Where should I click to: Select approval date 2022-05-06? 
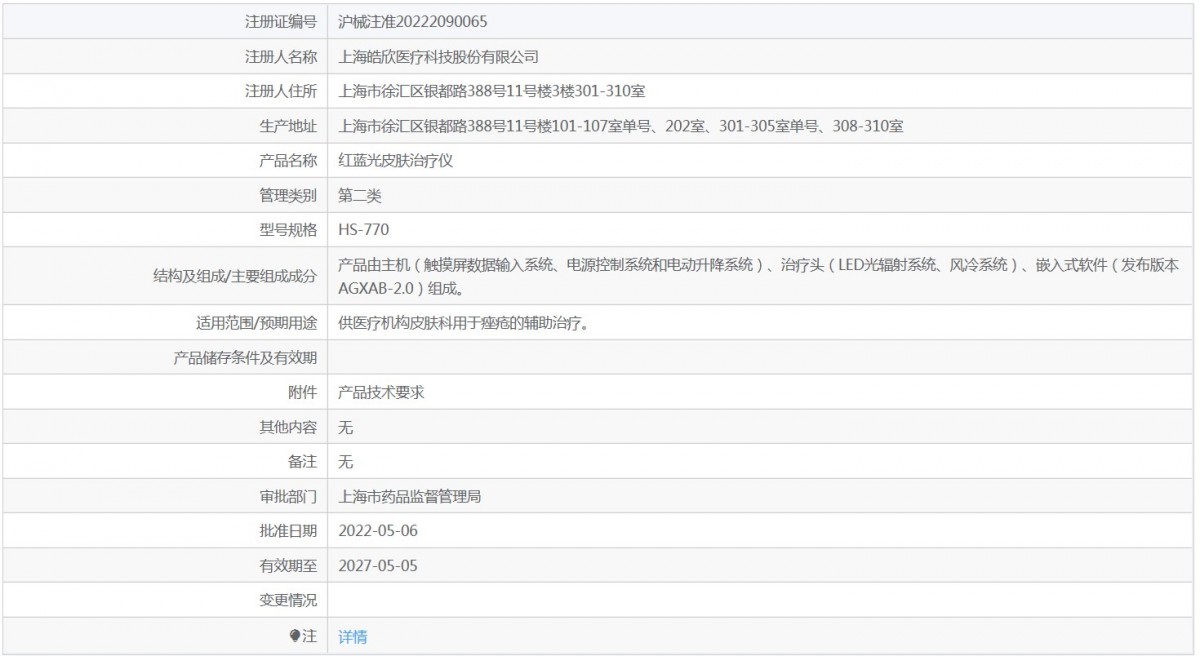pyautogui.click(x=378, y=530)
